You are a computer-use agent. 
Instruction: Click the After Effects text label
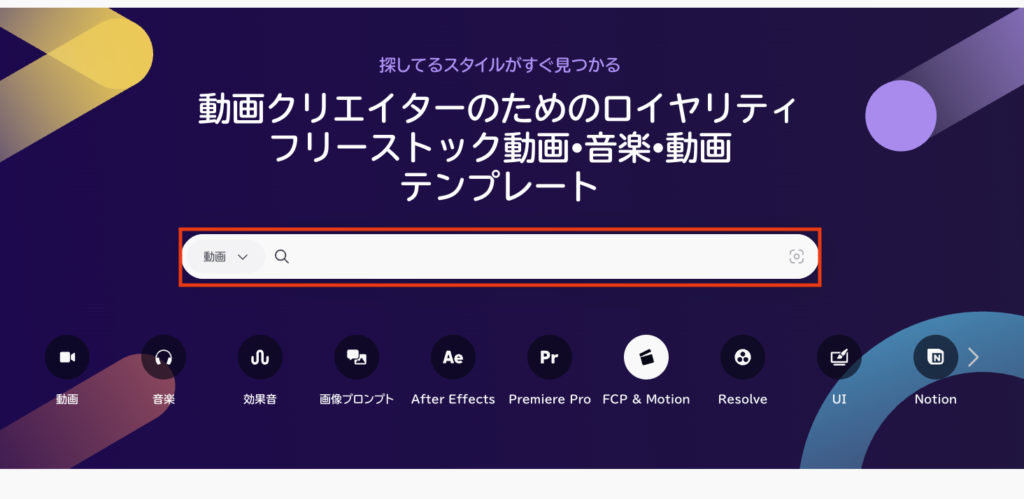point(453,399)
